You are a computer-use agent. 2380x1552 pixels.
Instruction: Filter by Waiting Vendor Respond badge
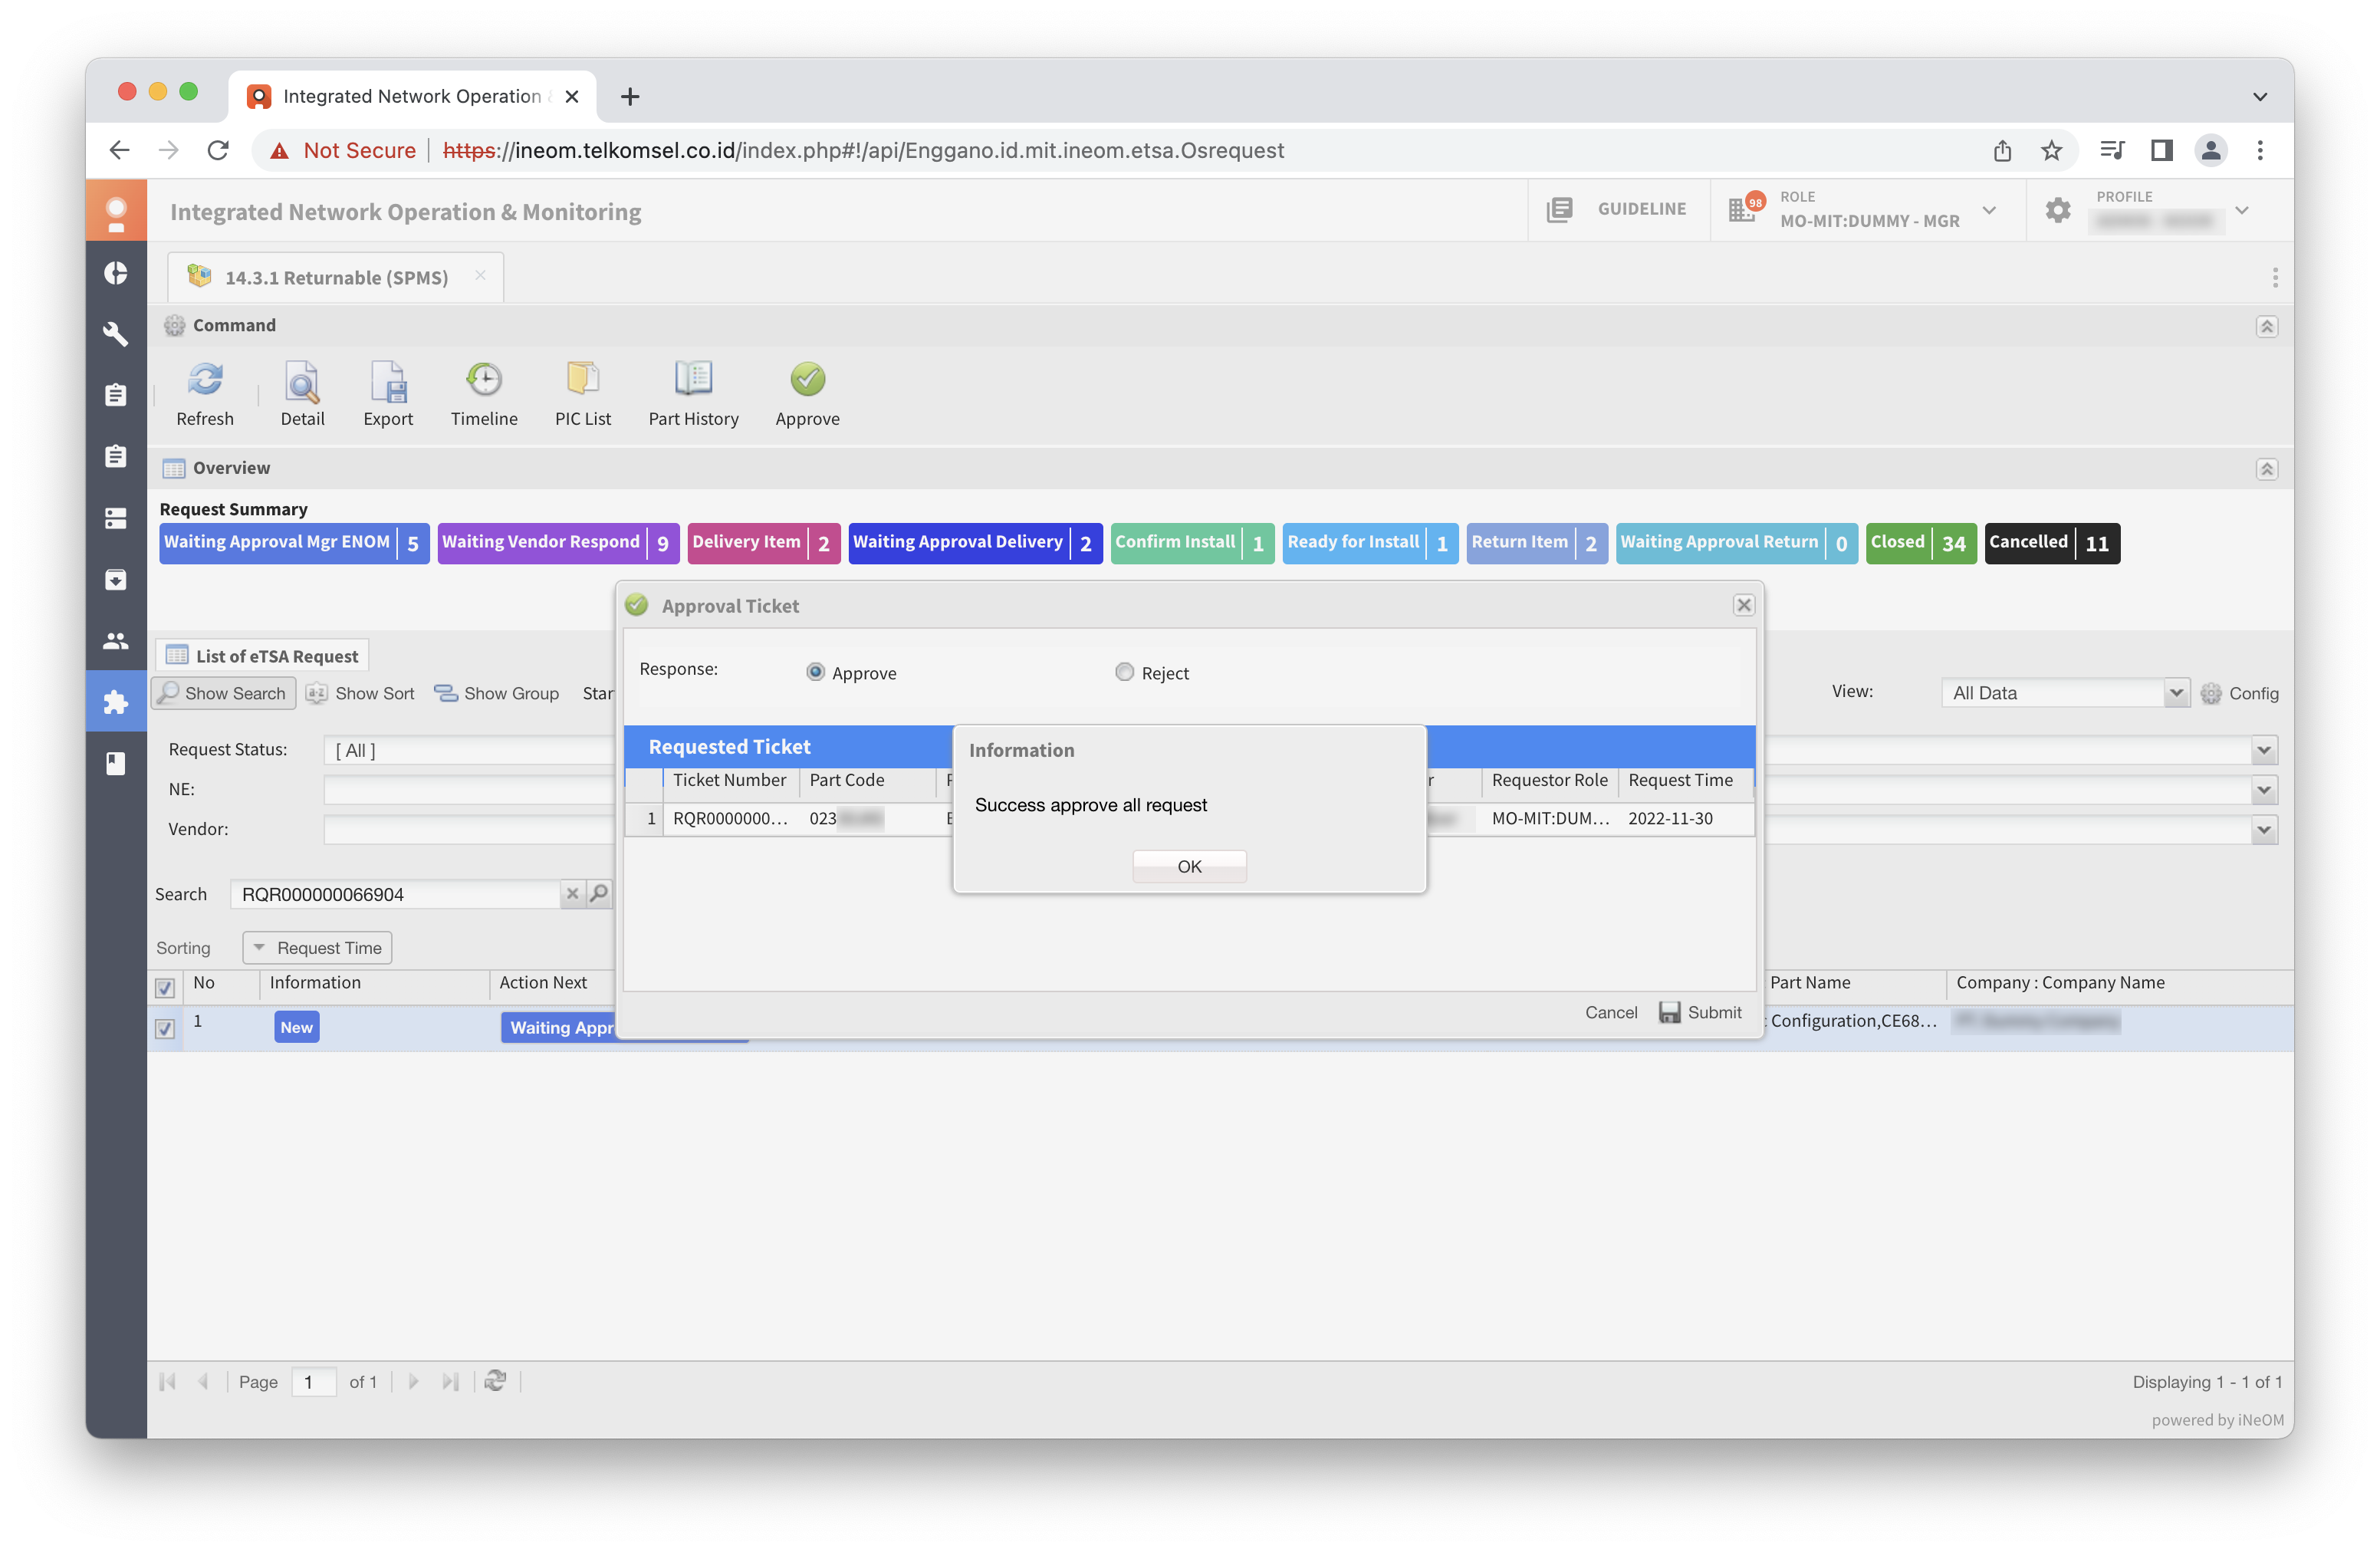click(x=558, y=543)
